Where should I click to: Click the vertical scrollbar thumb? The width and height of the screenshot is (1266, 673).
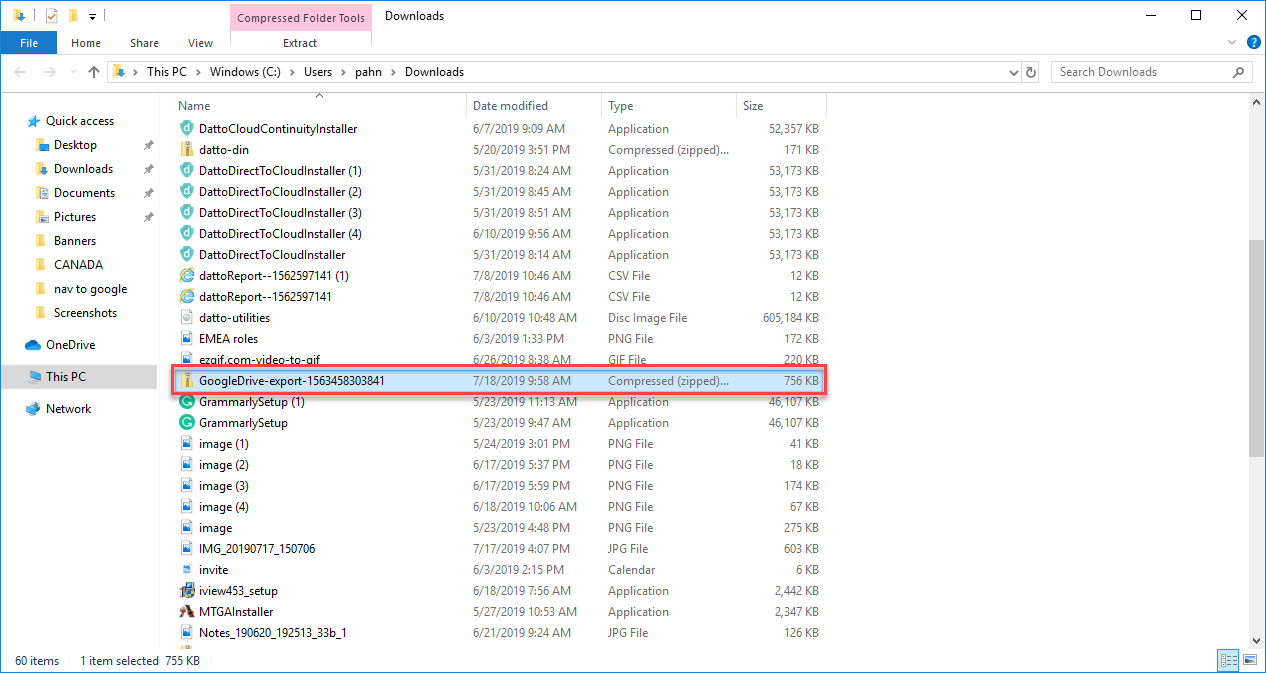pos(1257,349)
